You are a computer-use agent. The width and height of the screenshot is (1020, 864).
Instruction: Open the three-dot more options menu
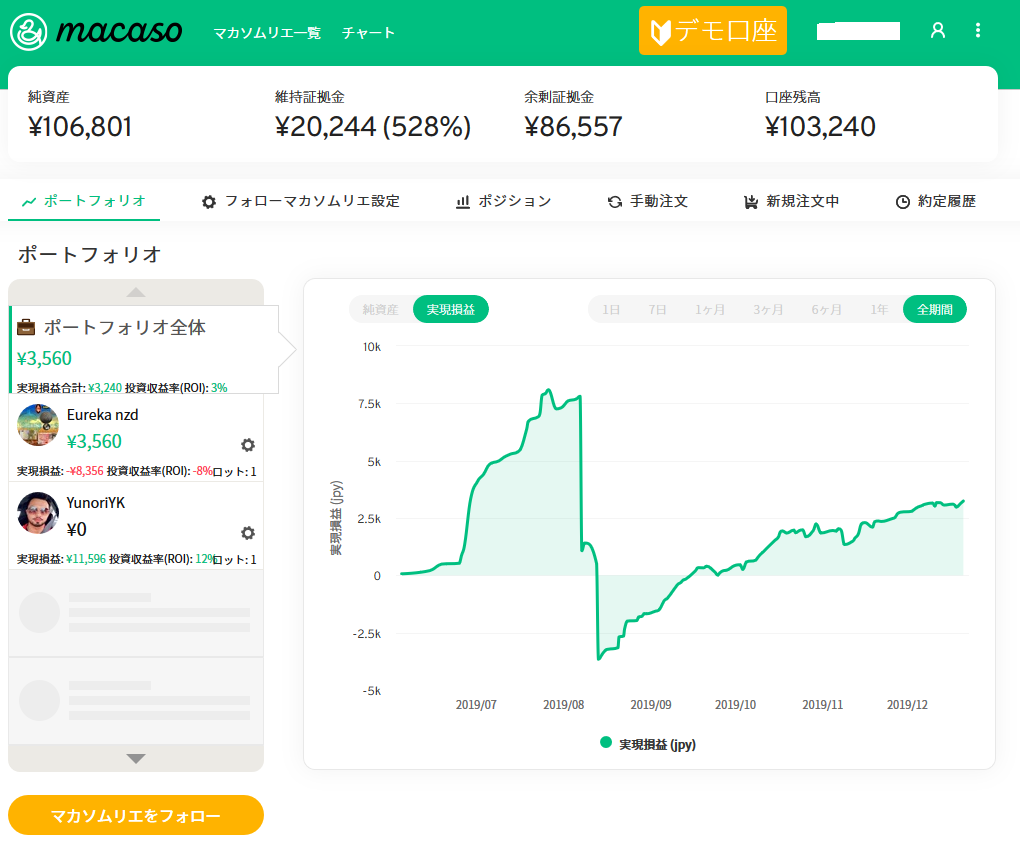tap(978, 31)
